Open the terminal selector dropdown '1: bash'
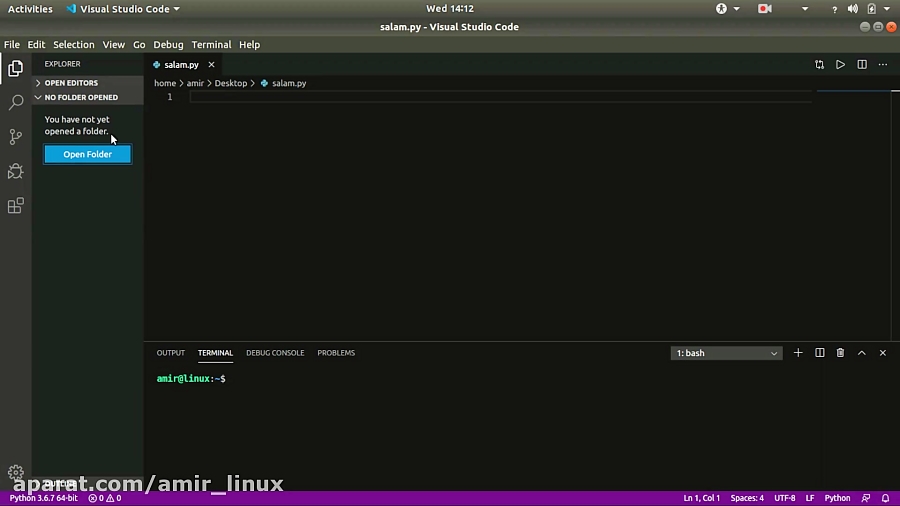 coord(726,353)
